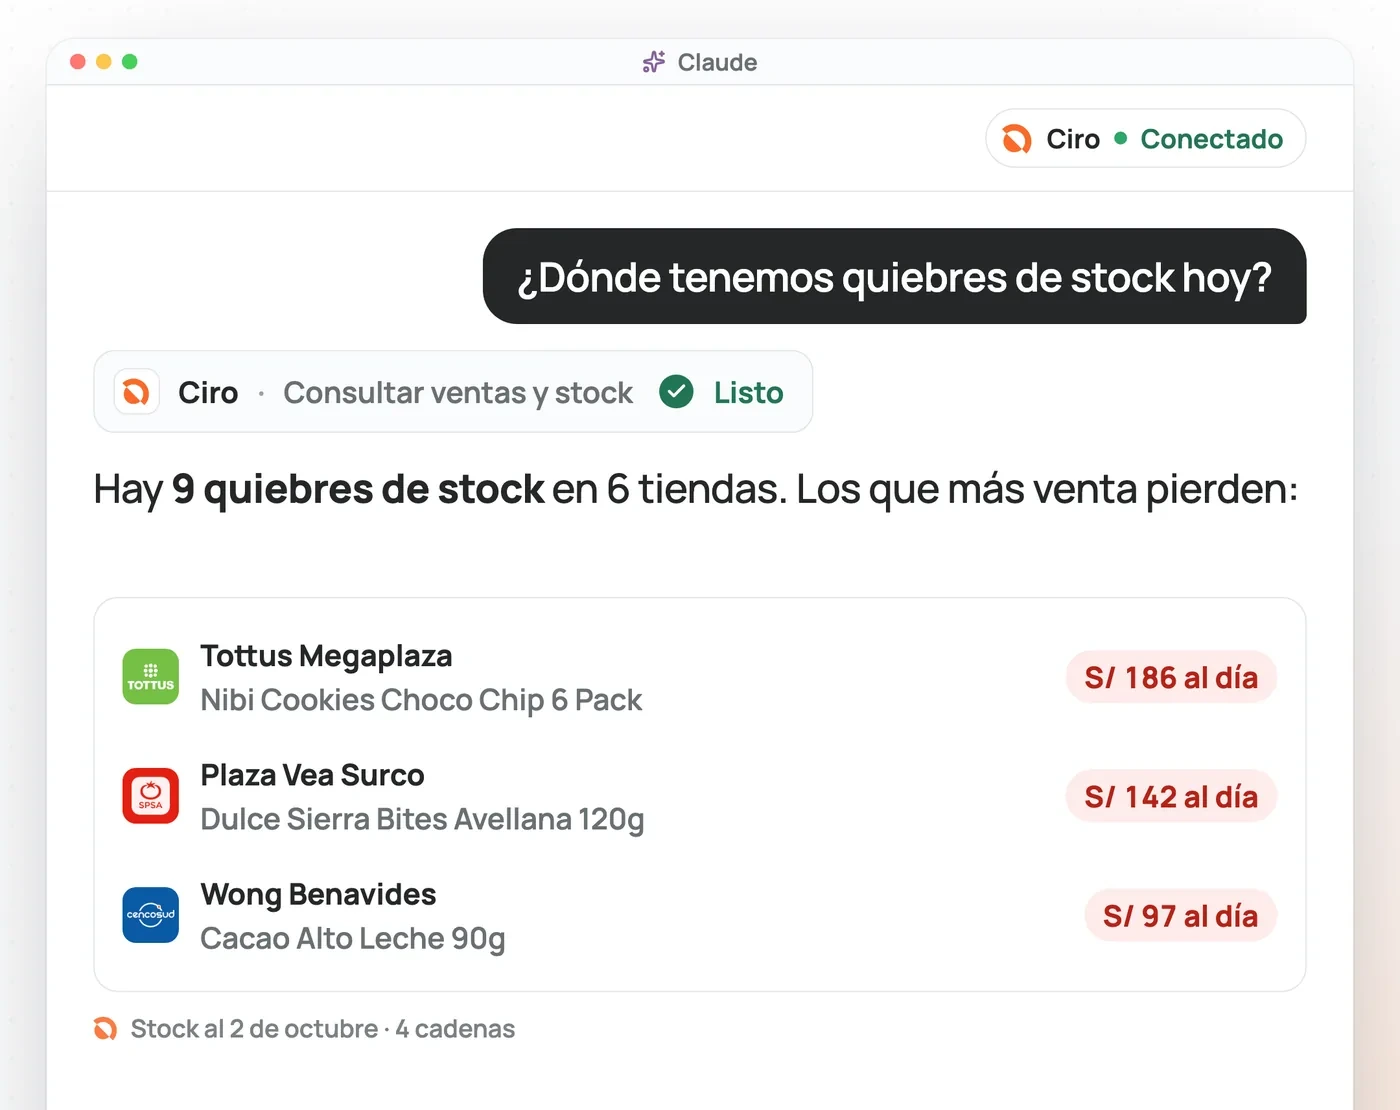Click the Listo status label
This screenshot has height=1110, width=1400.
(748, 392)
